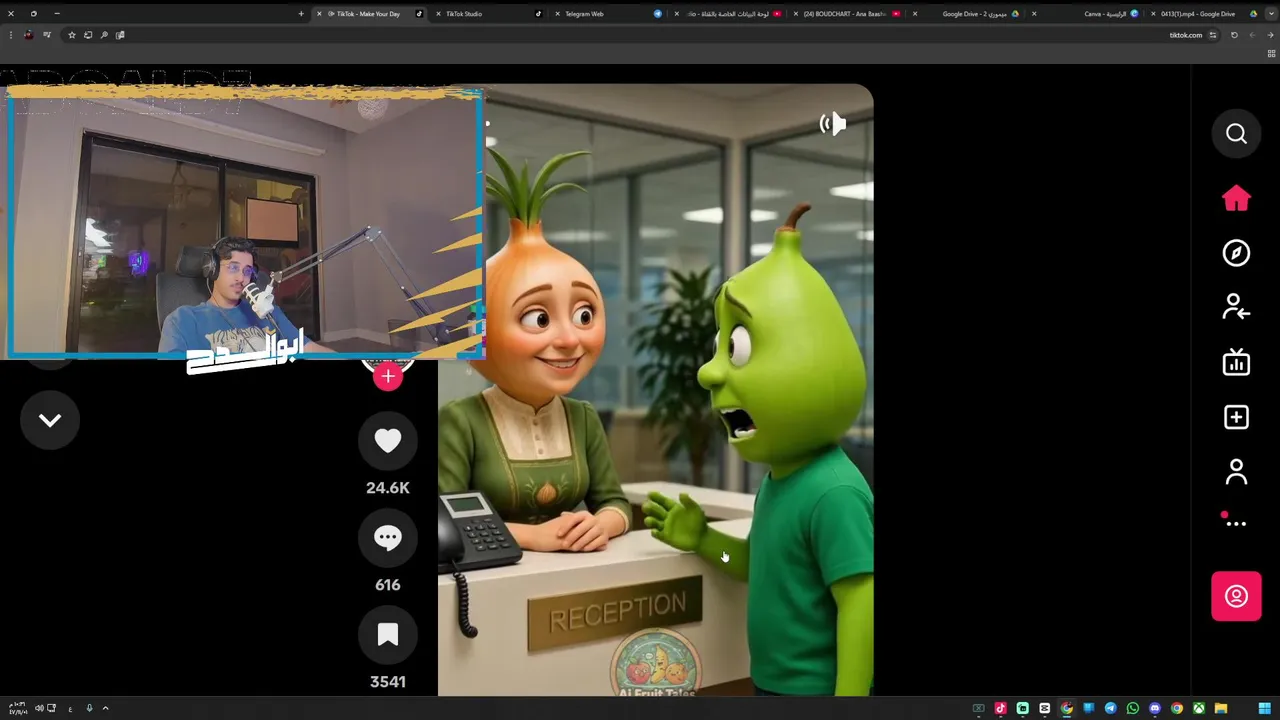Open the LIVE TV icon
The image size is (1280, 720).
pyautogui.click(x=1236, y=362)
